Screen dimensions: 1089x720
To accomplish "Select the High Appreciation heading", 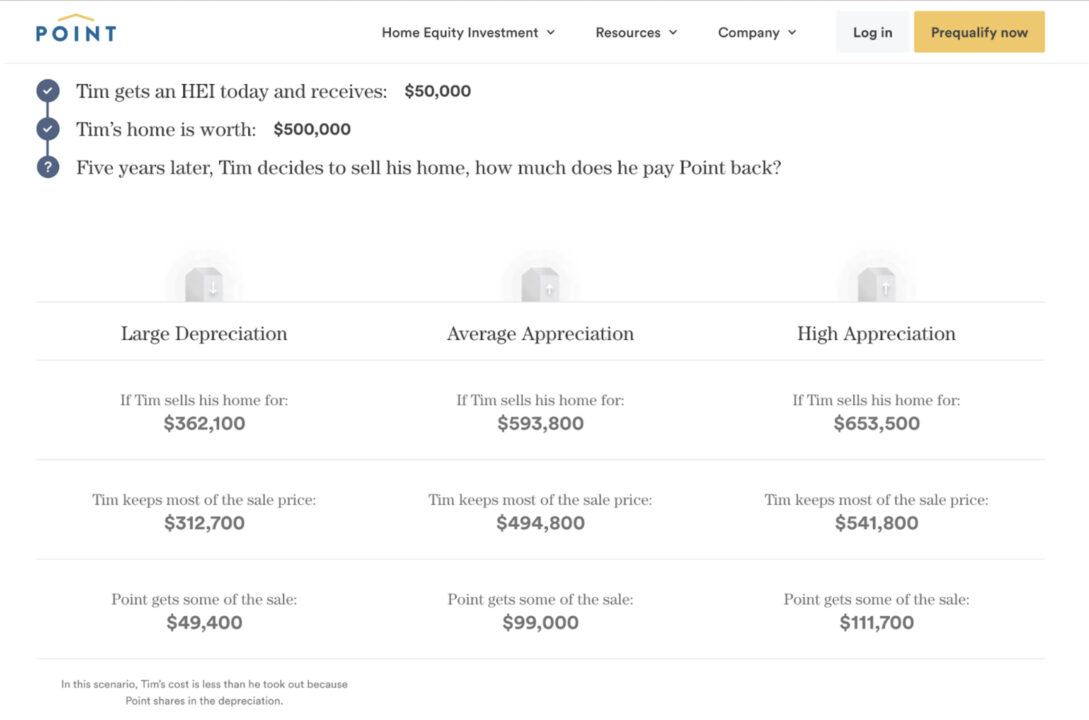I will pos(876,334).
